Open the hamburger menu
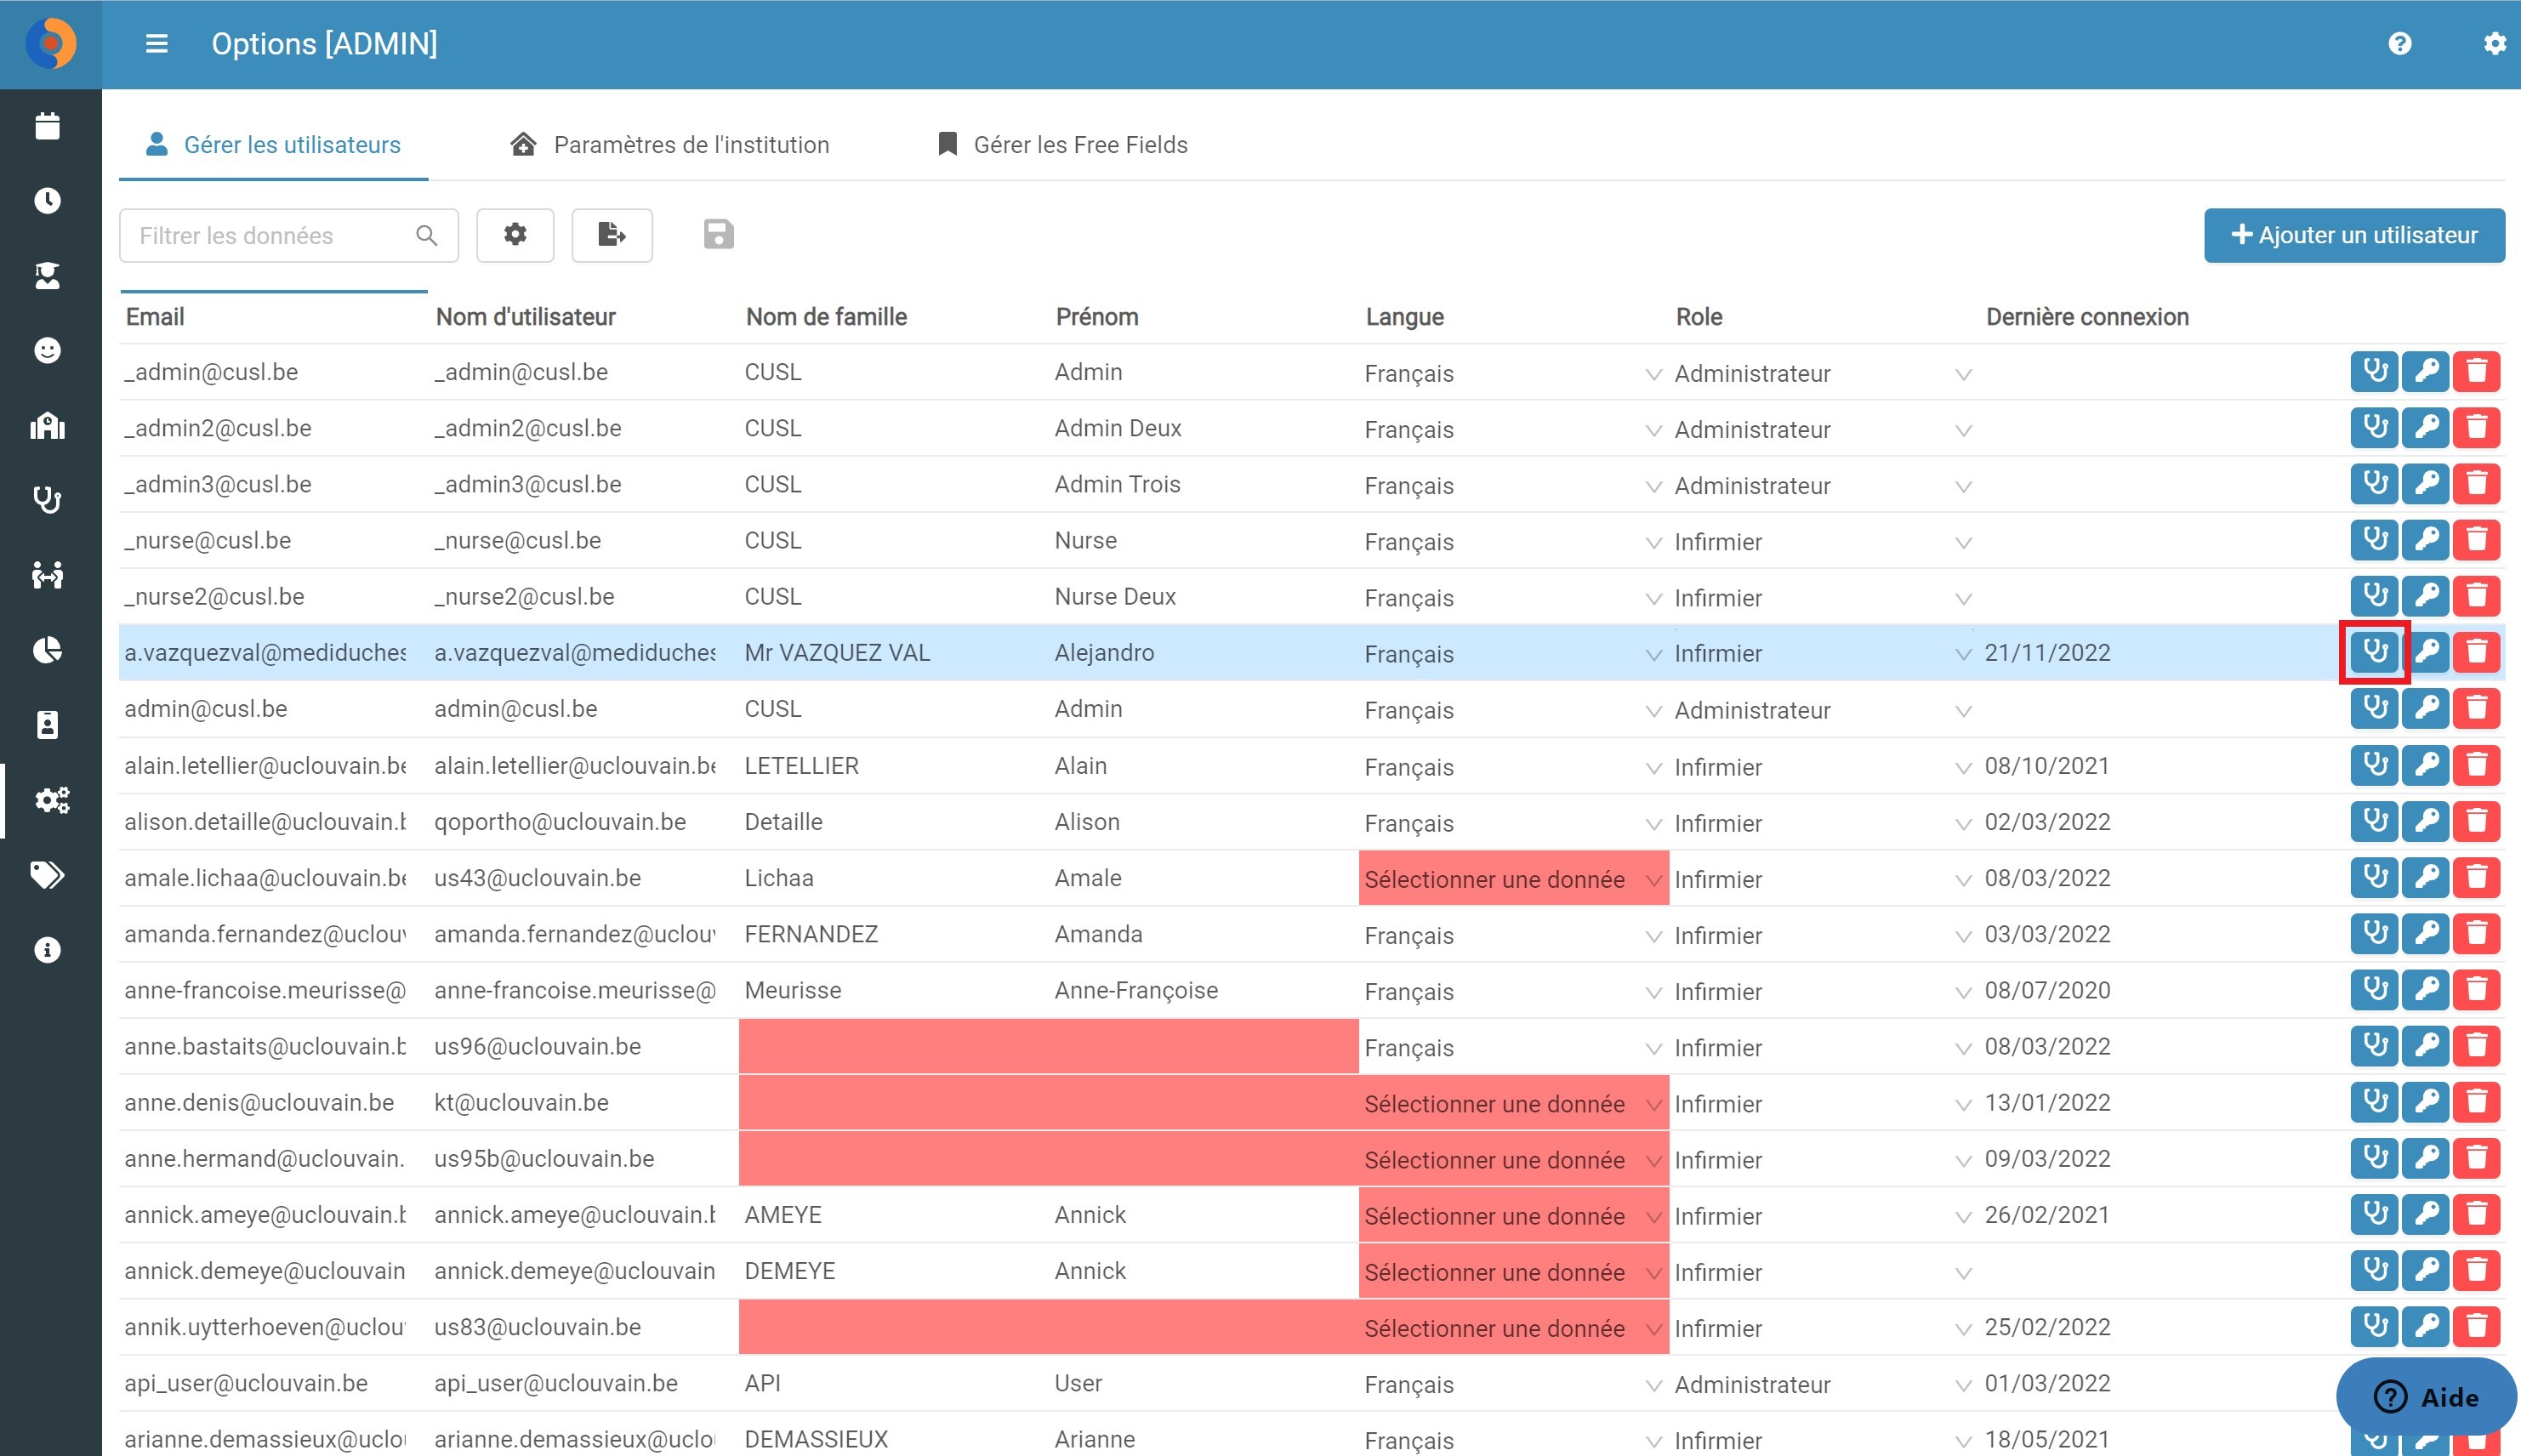This screenshot has width=2521, height=1456. 156,44
